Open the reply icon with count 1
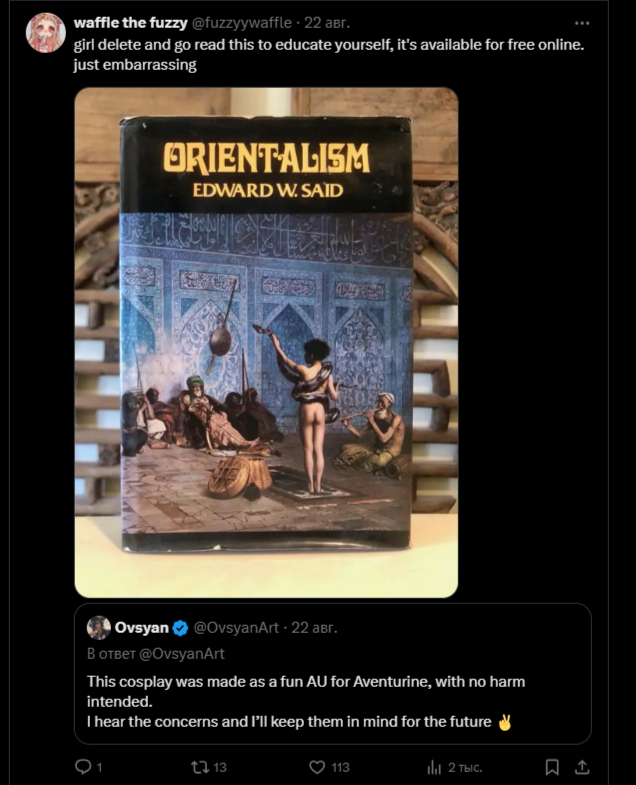Screen dimensions: 636x785 click(83, 766)
